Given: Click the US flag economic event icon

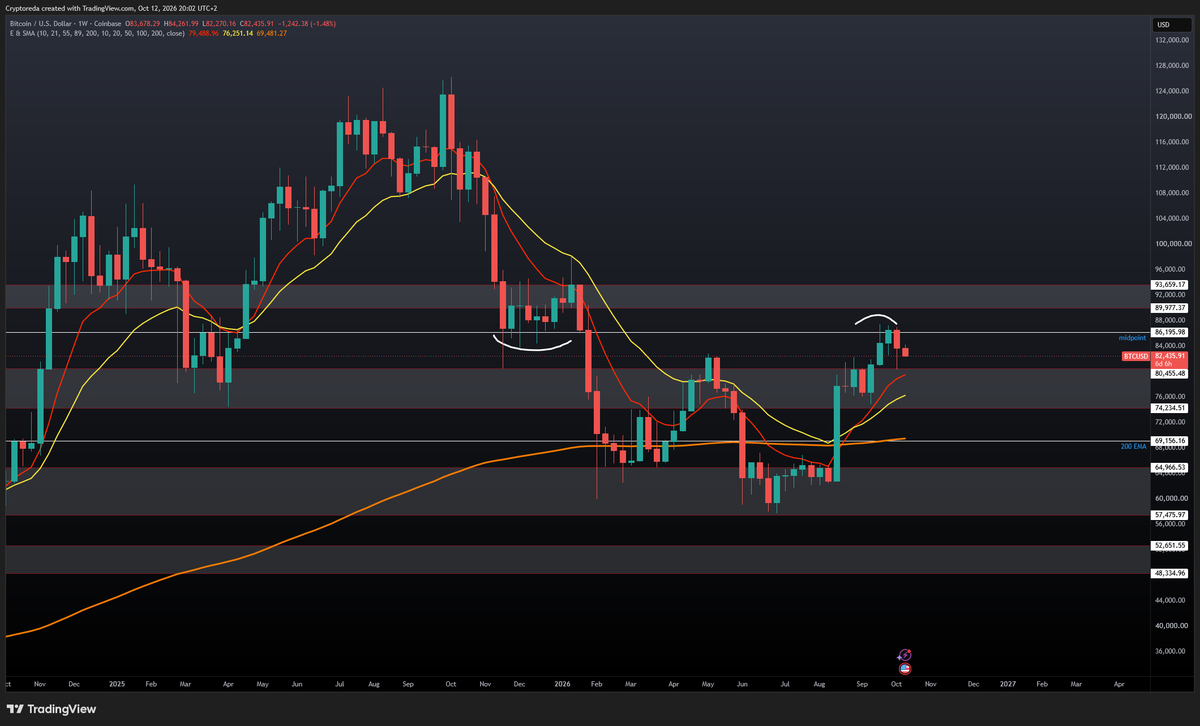Looking at the screenshot, I should click(905, 668).
